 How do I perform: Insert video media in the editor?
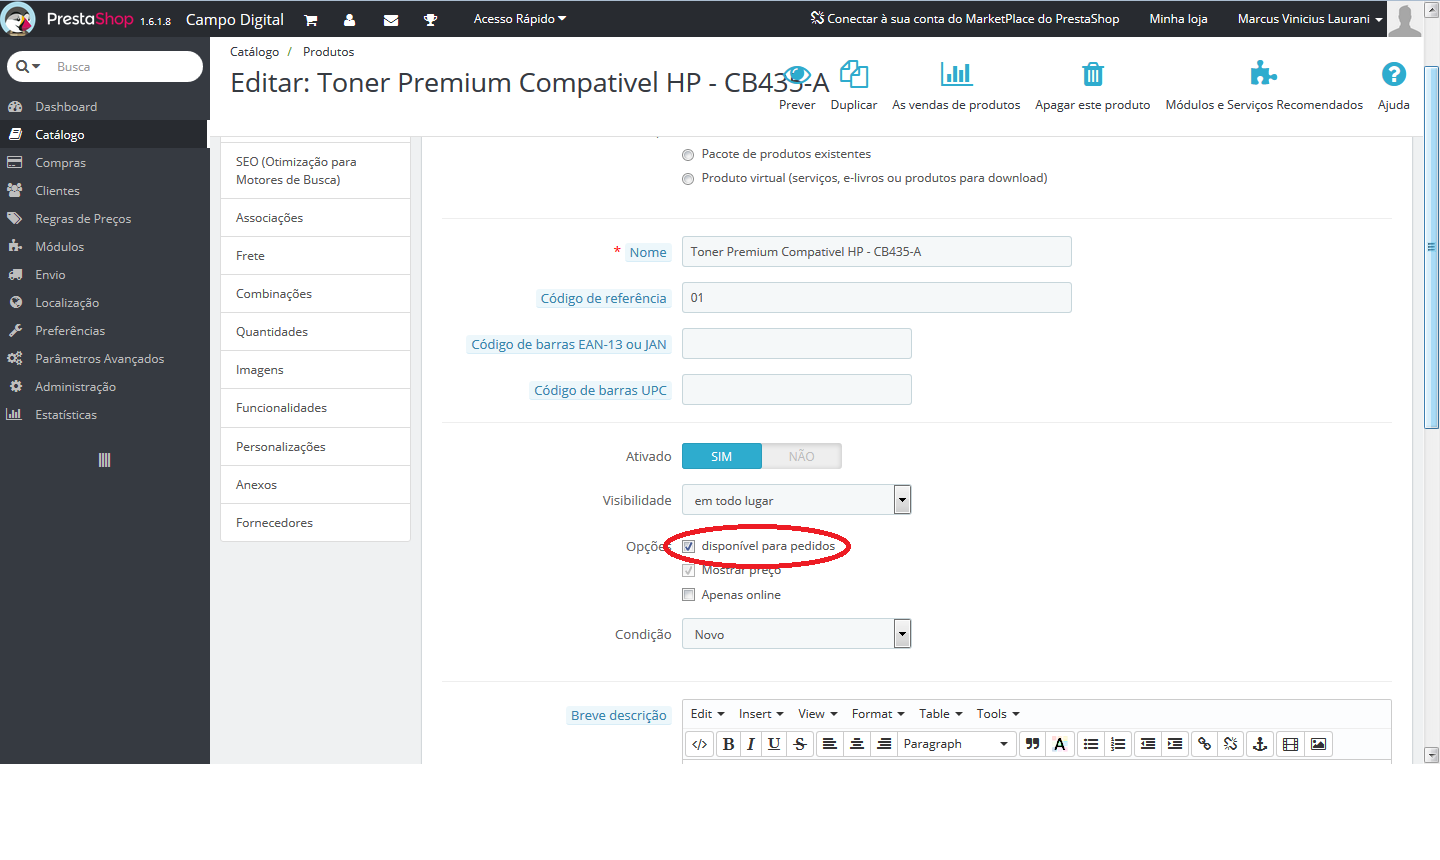click(x=1291, y=744)
